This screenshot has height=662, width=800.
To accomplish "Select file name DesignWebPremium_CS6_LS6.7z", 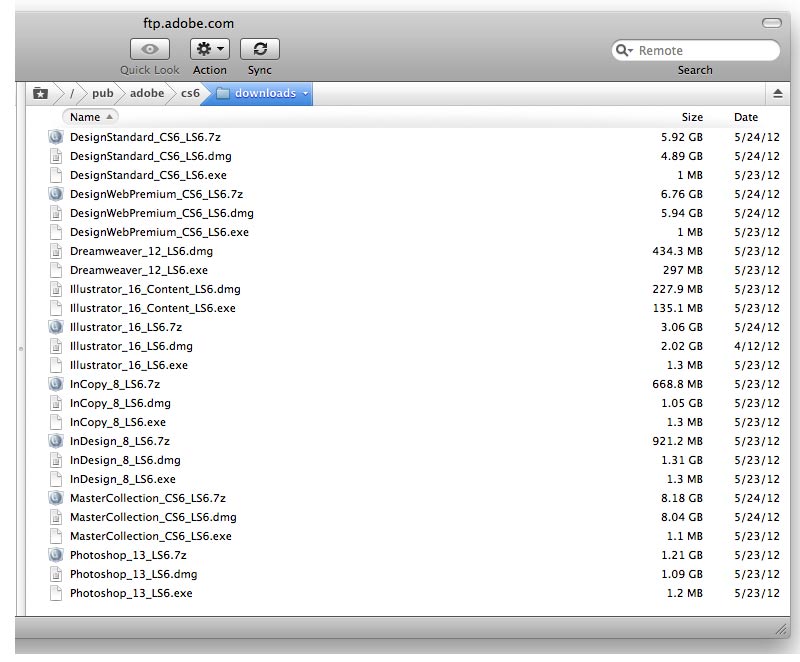I will (x=156, y=194).
